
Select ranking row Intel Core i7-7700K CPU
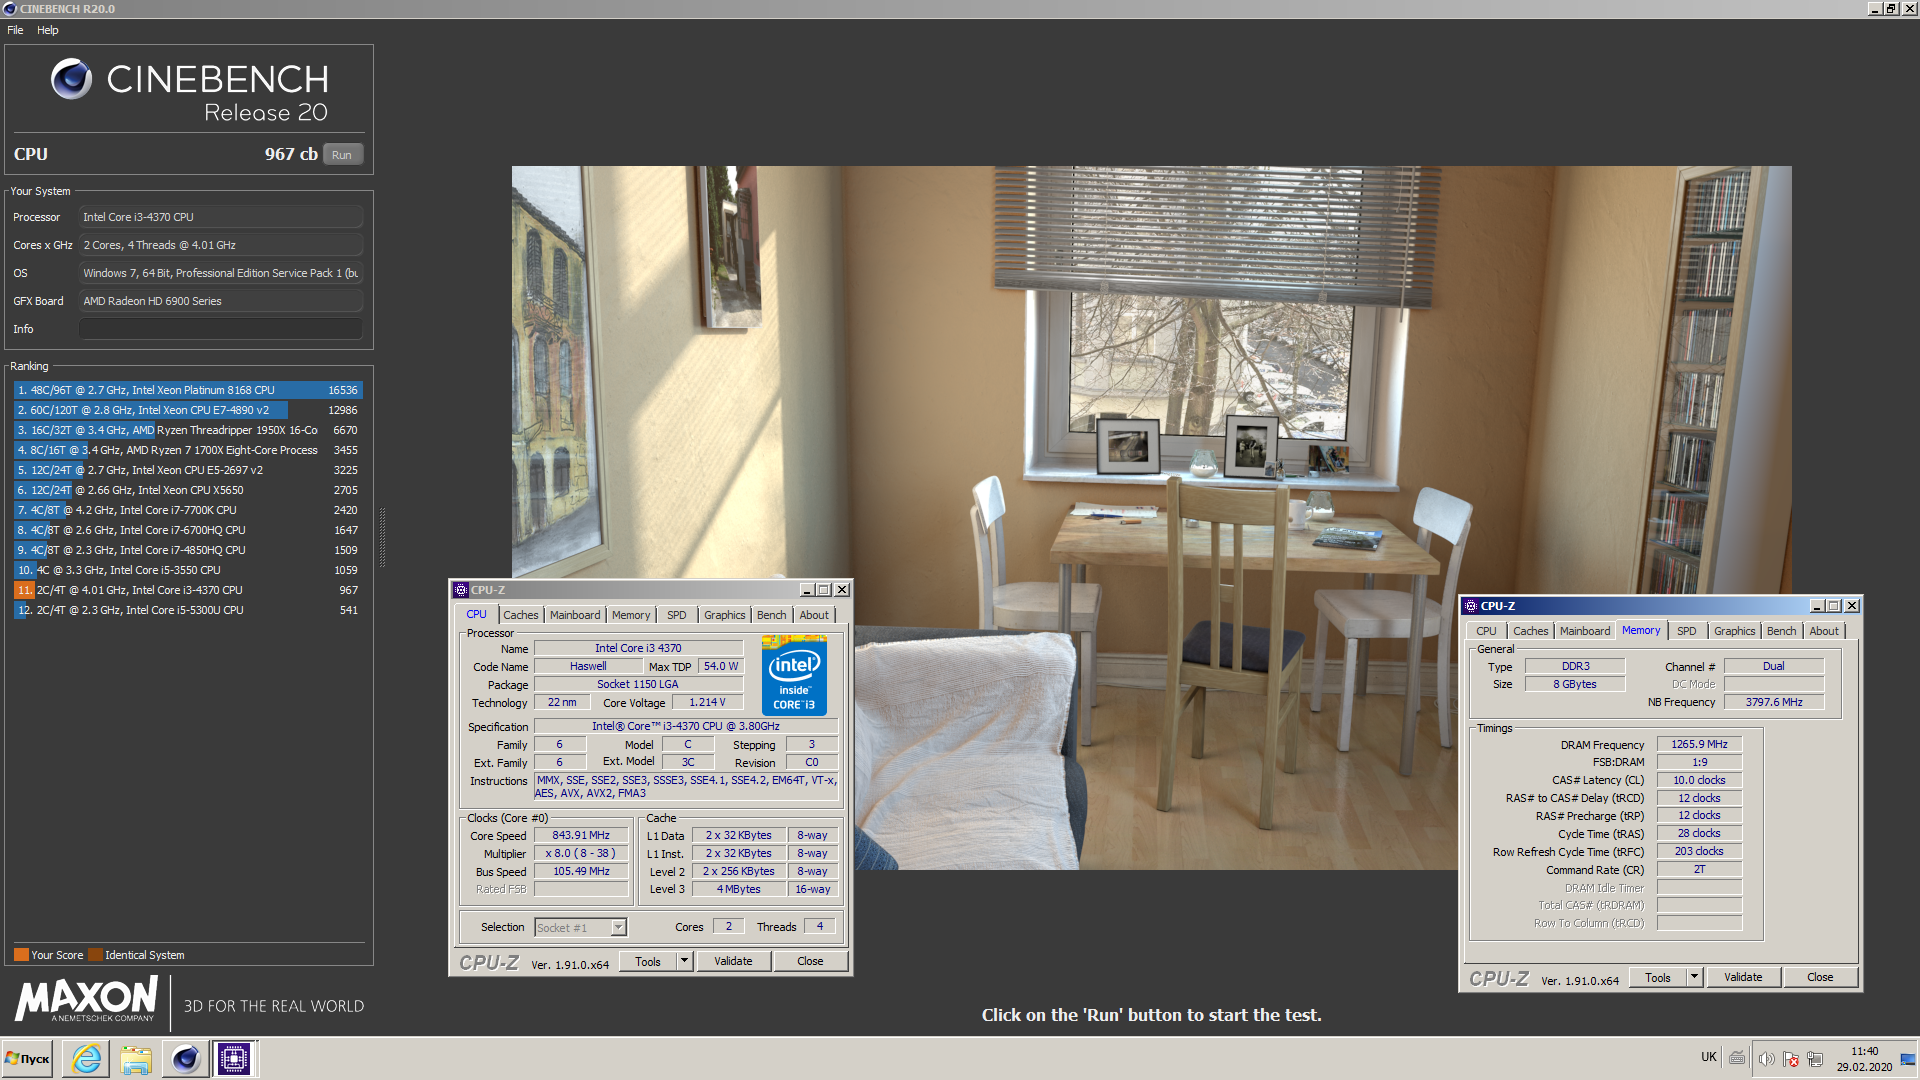click(188, 510)
